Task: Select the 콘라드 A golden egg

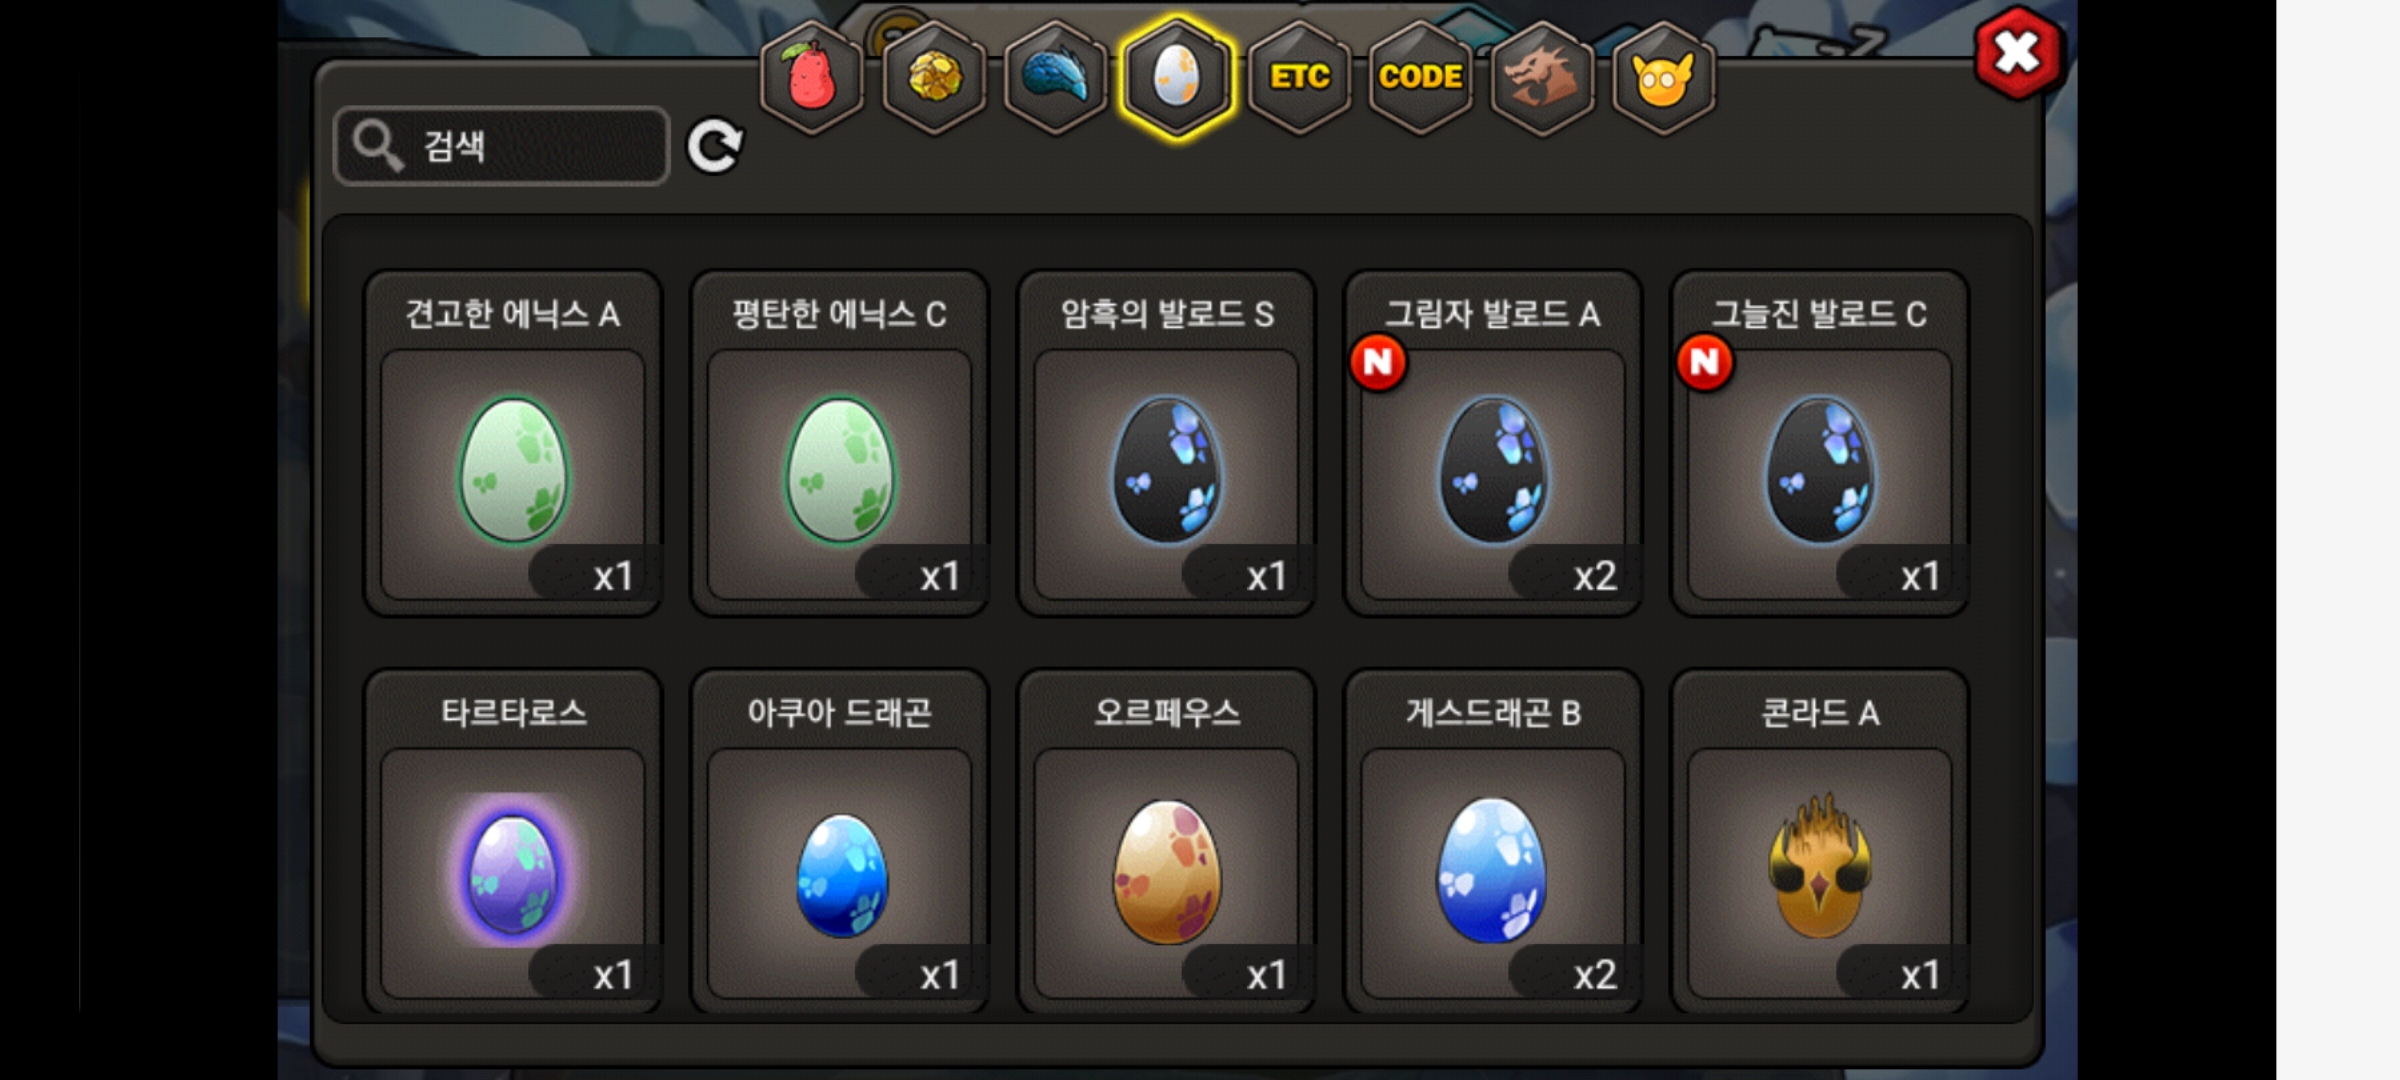Action: point(1820,842)
